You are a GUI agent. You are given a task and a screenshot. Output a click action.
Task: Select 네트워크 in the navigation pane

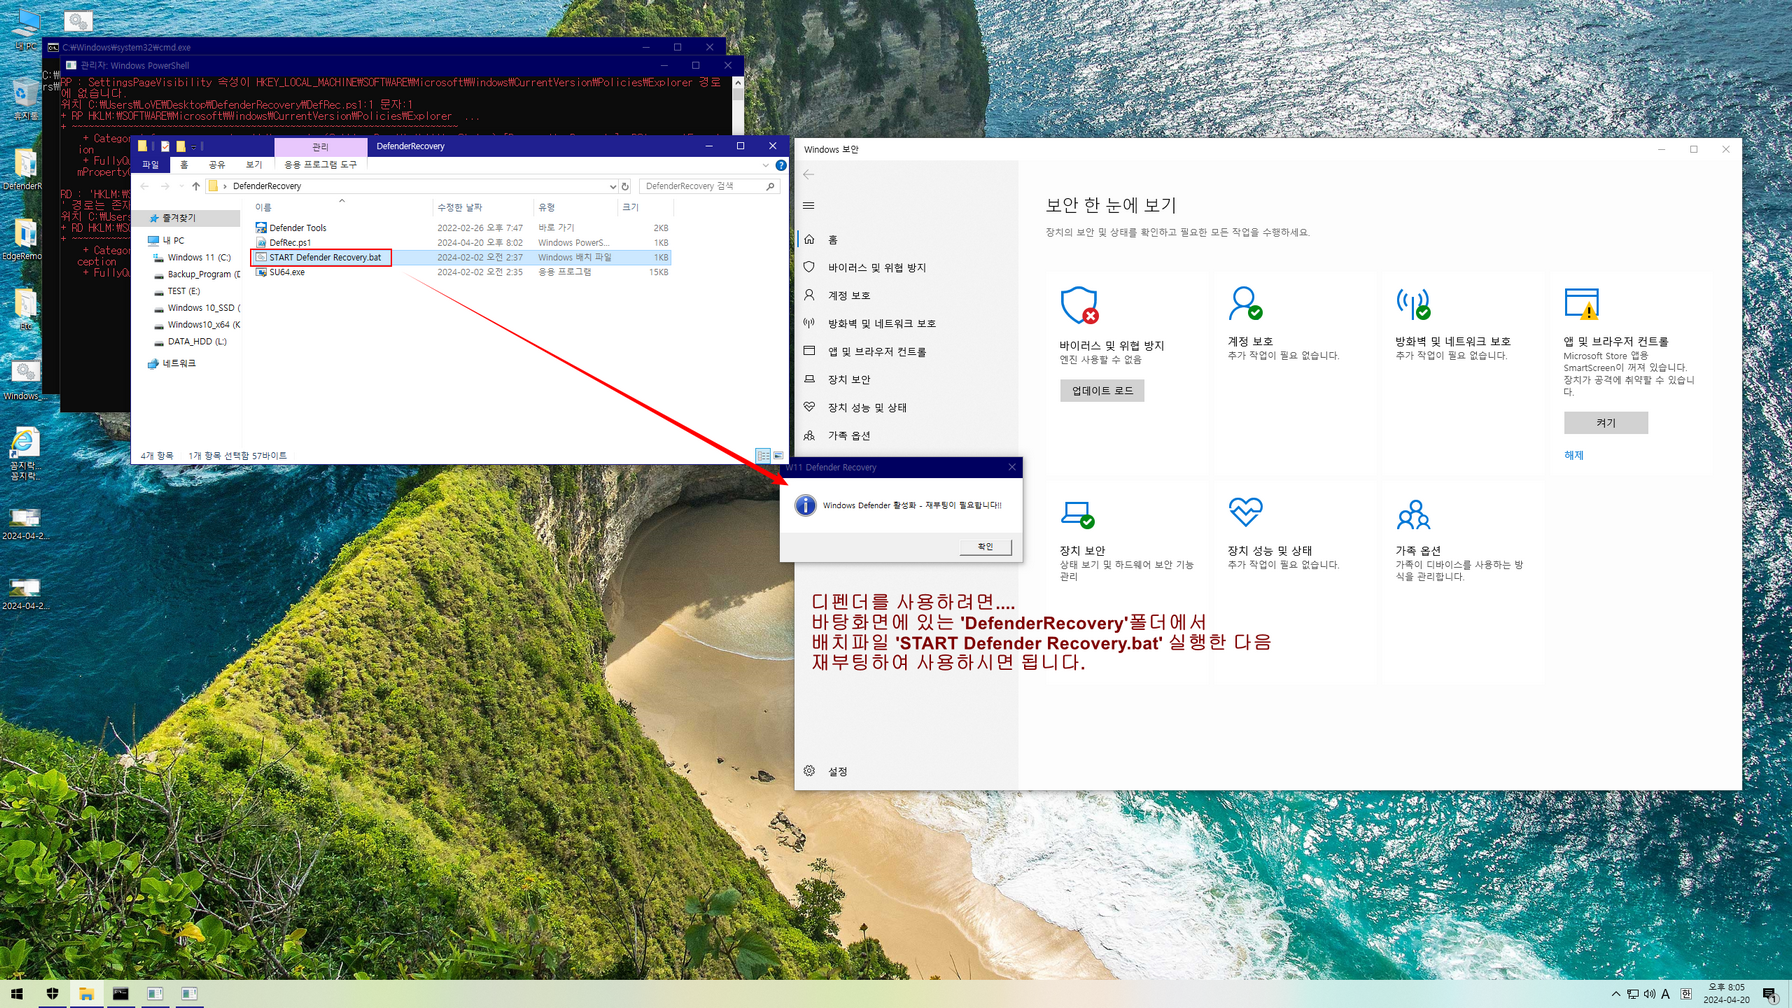179,364
